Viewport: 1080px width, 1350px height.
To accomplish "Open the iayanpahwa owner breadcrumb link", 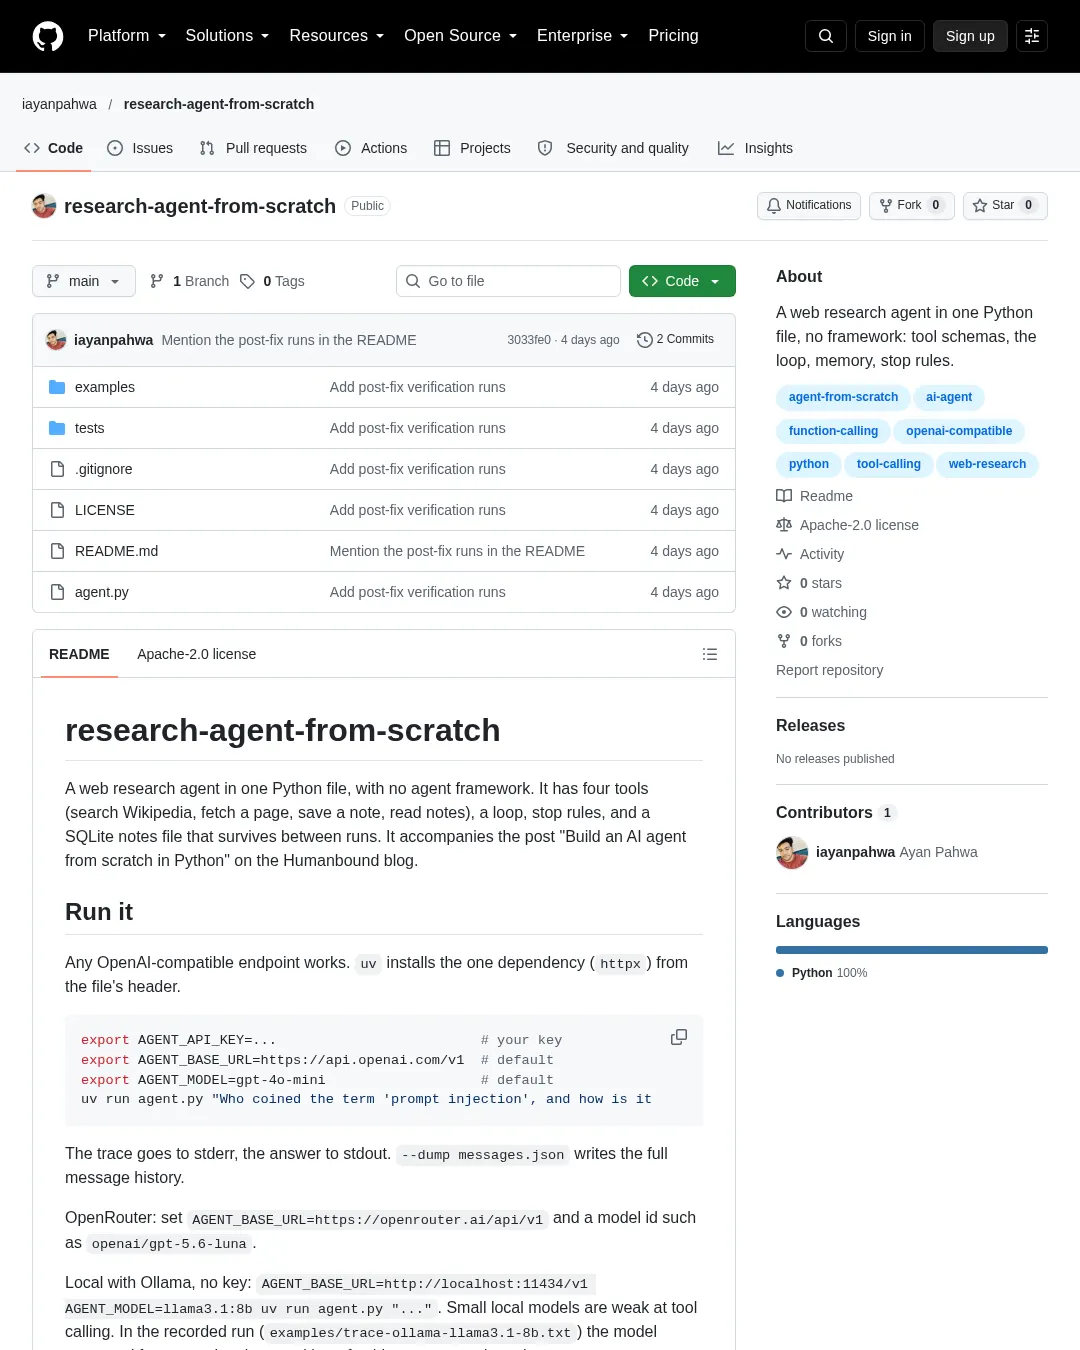I will (60, 104).
